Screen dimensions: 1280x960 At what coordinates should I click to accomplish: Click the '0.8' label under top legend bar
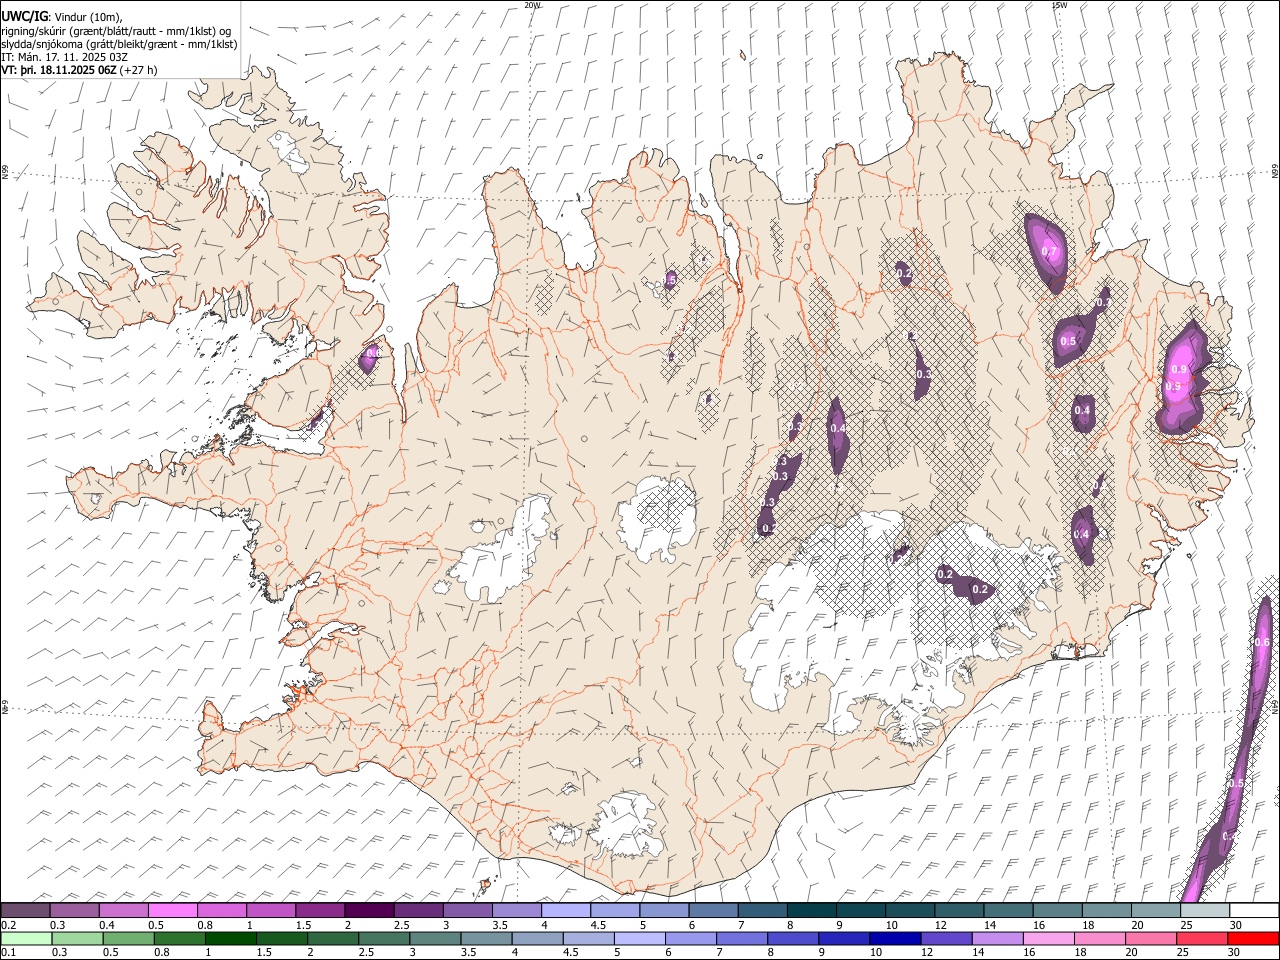(x=204, y=924)
